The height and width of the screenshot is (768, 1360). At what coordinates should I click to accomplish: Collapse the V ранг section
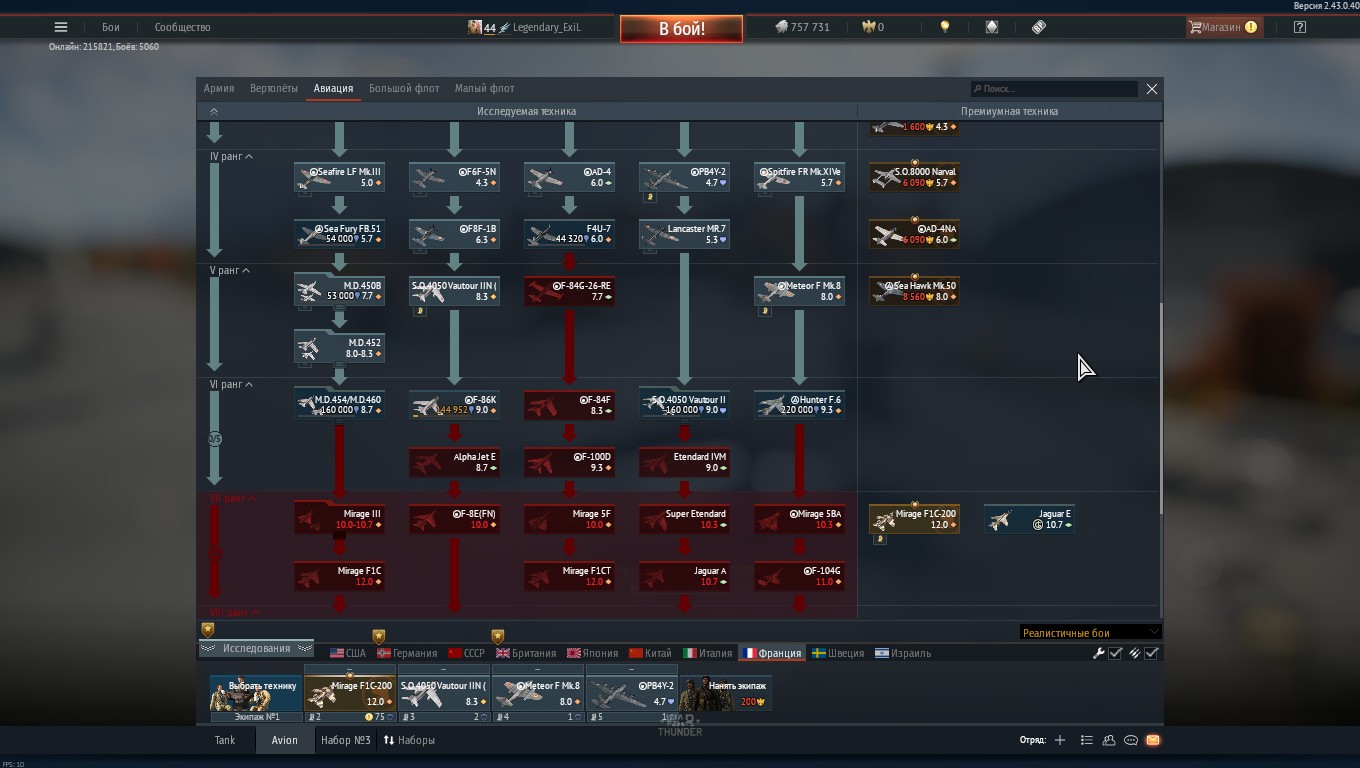[x=231, y=271]
